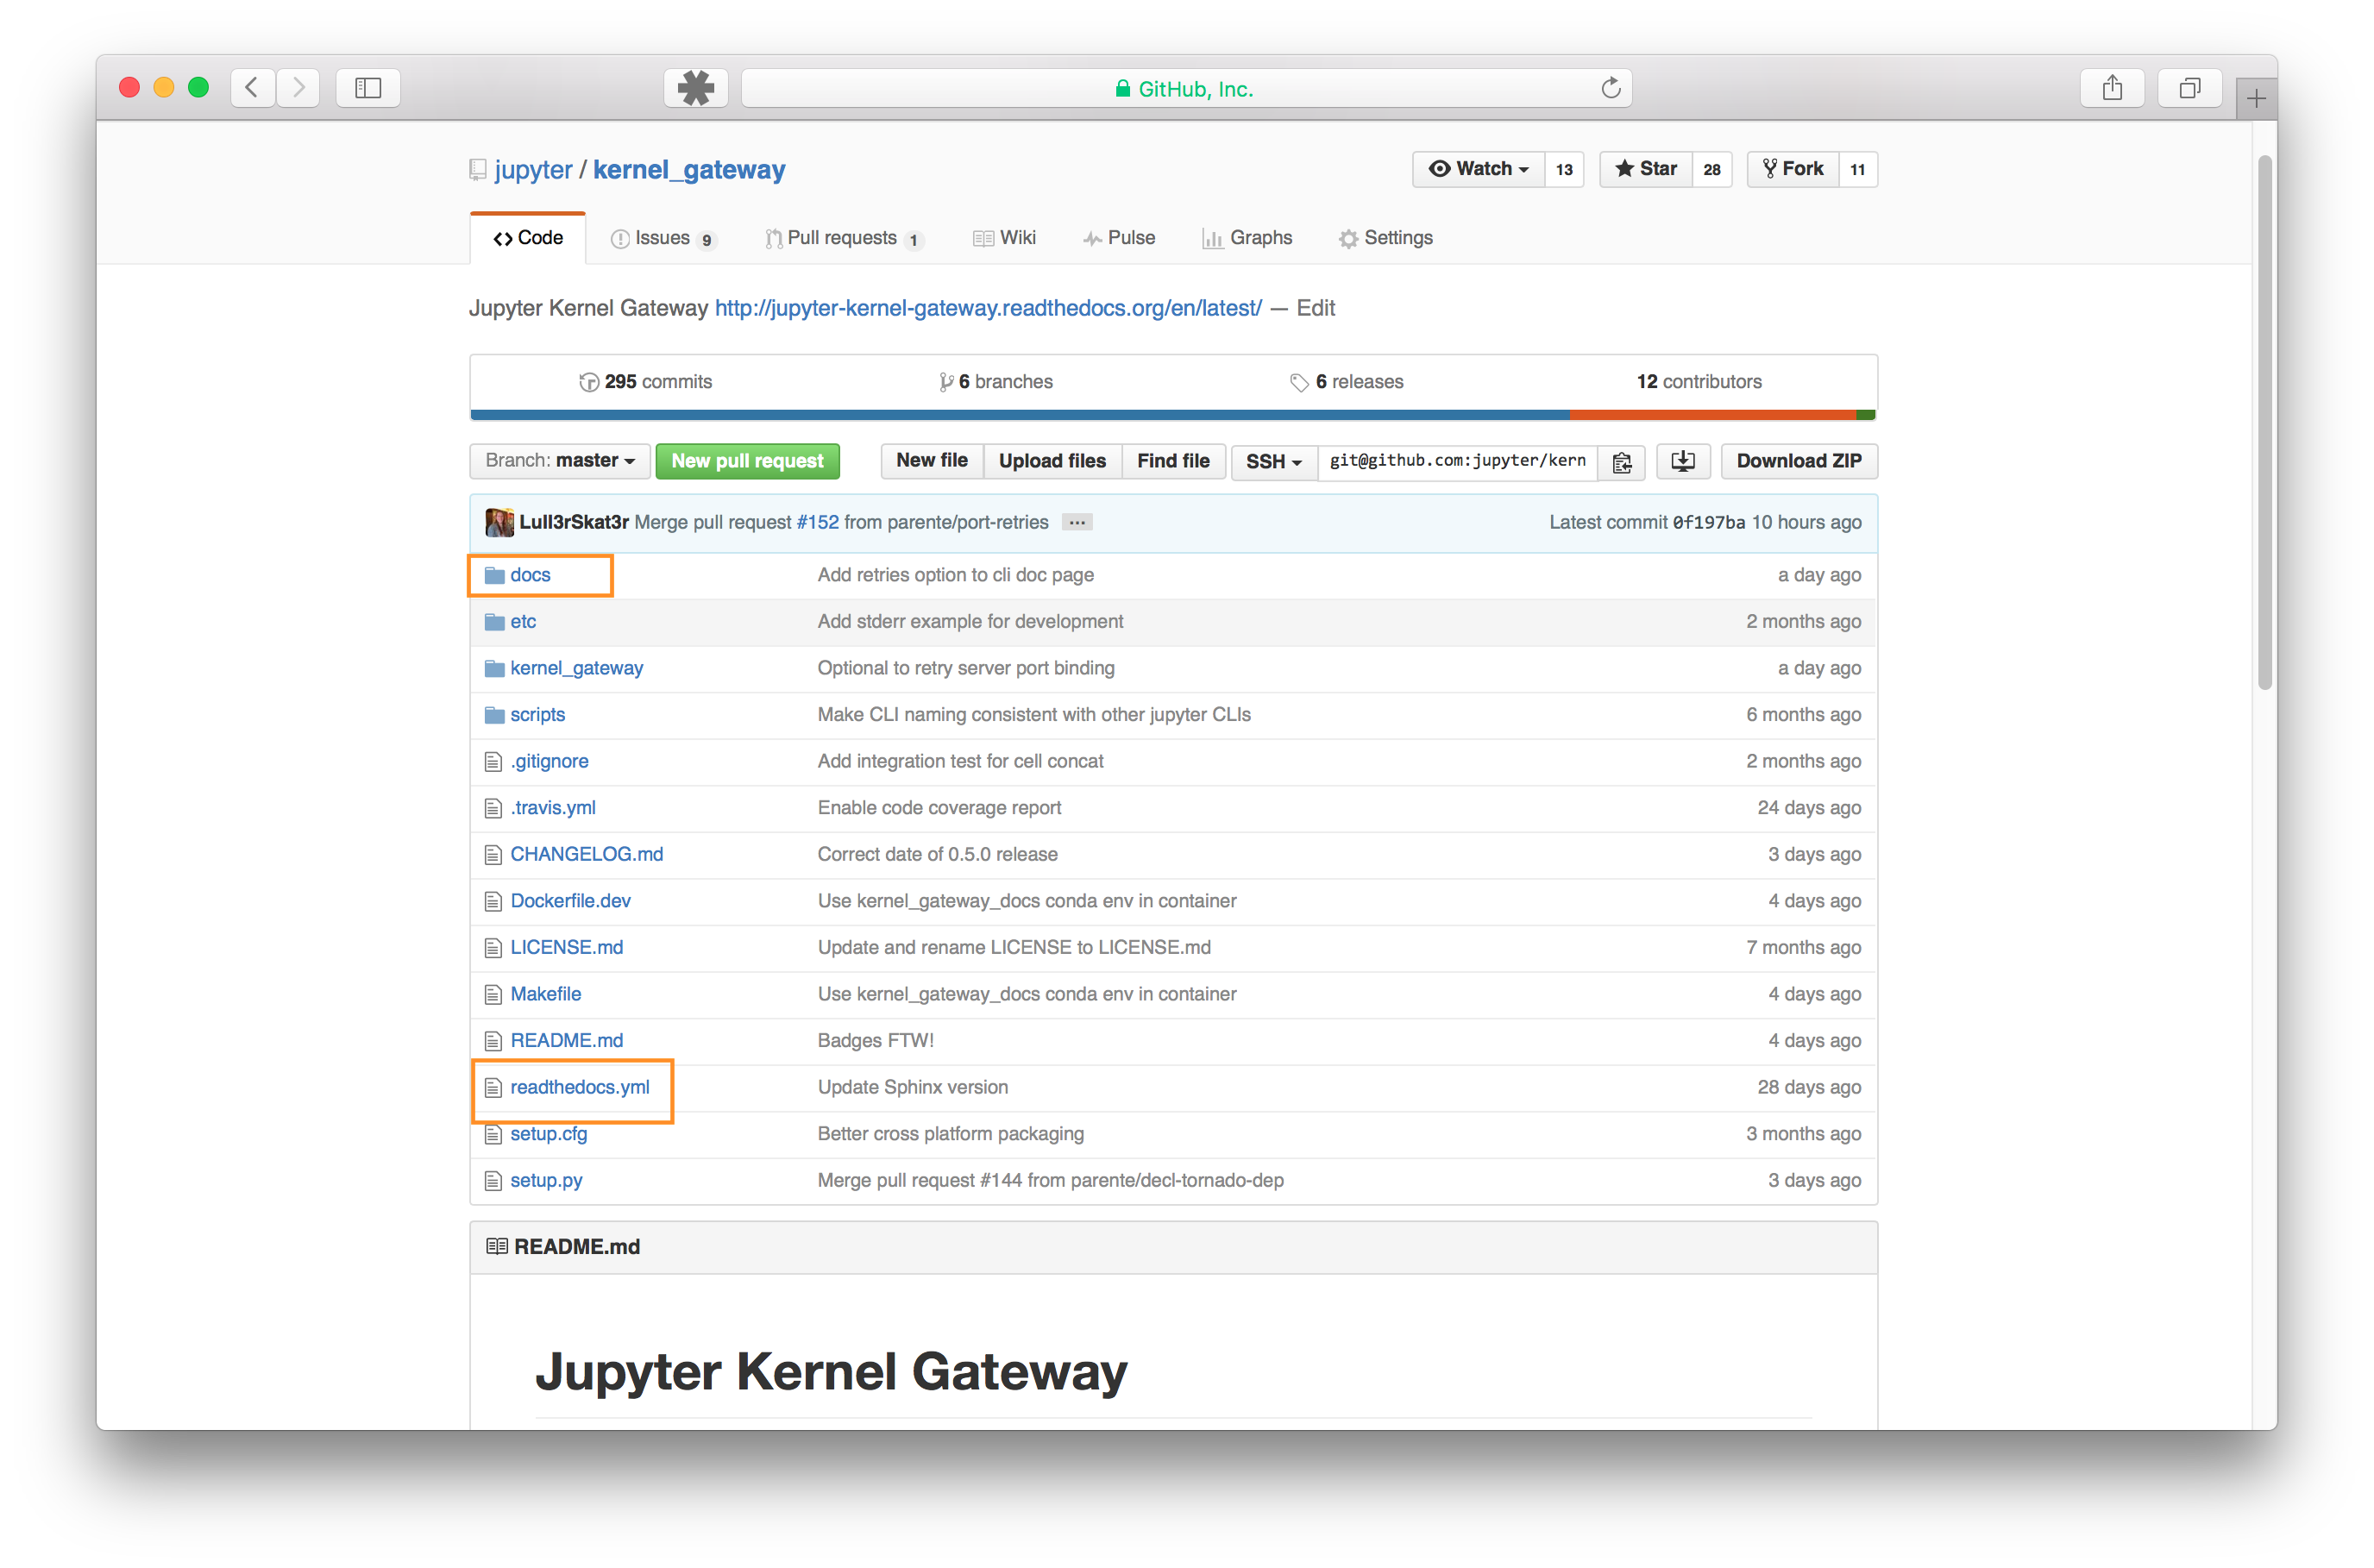Copy the clone URL to clipboard
This screenshot has width=2374, height=1568.
pyautogui.click(x=1621, y=461)
